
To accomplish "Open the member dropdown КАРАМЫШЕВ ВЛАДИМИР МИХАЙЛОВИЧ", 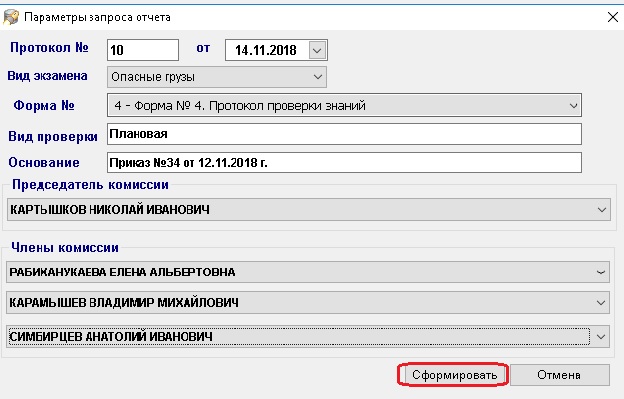I will tap(308, 303).
